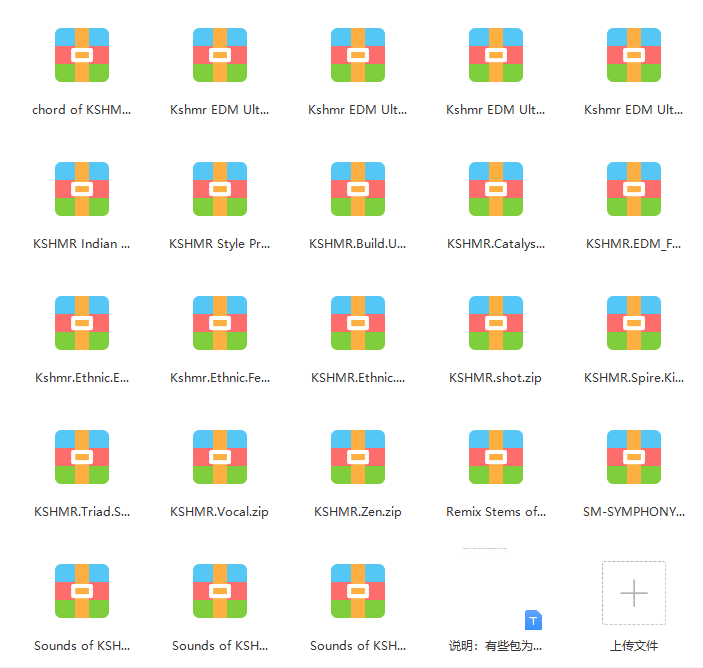
Task: Open the 'KSHMR Style Pr...' zip icon
Action: [220, 189]
